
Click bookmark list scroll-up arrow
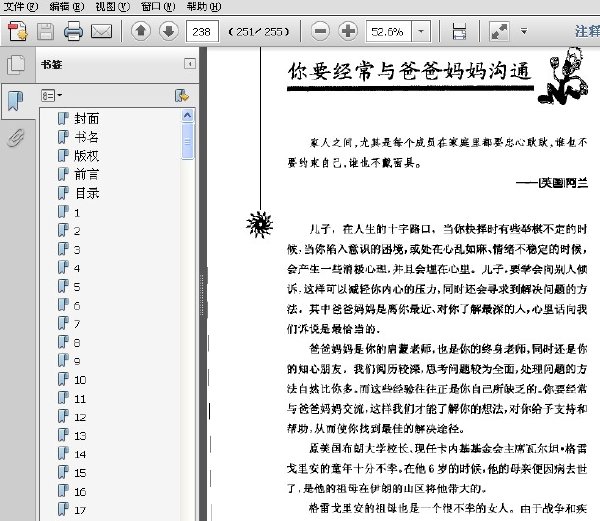tap(188, 116)
